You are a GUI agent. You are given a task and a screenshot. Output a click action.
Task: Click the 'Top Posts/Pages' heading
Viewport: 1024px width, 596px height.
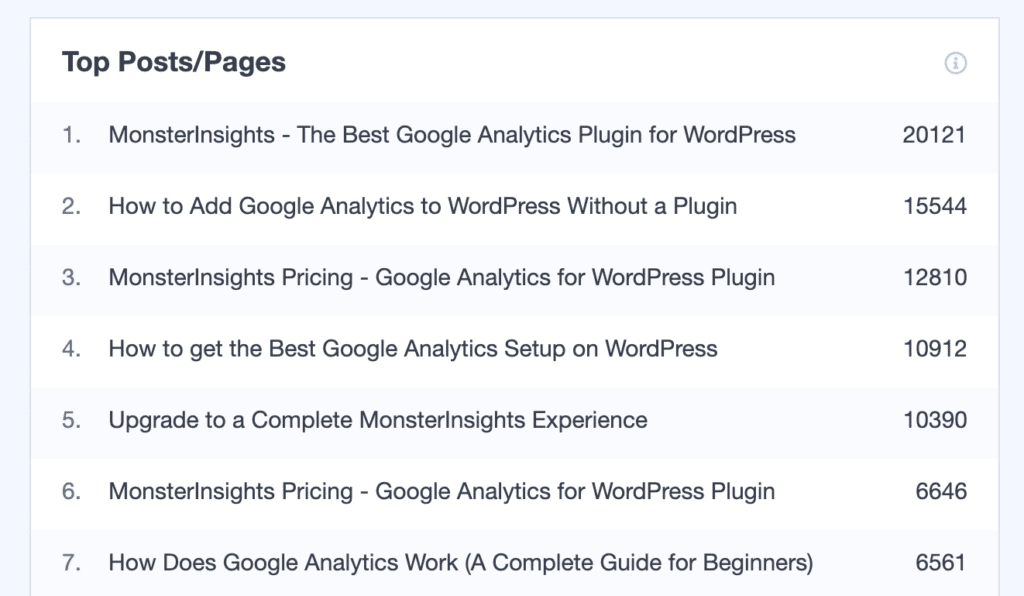click(x=174, y=63)
